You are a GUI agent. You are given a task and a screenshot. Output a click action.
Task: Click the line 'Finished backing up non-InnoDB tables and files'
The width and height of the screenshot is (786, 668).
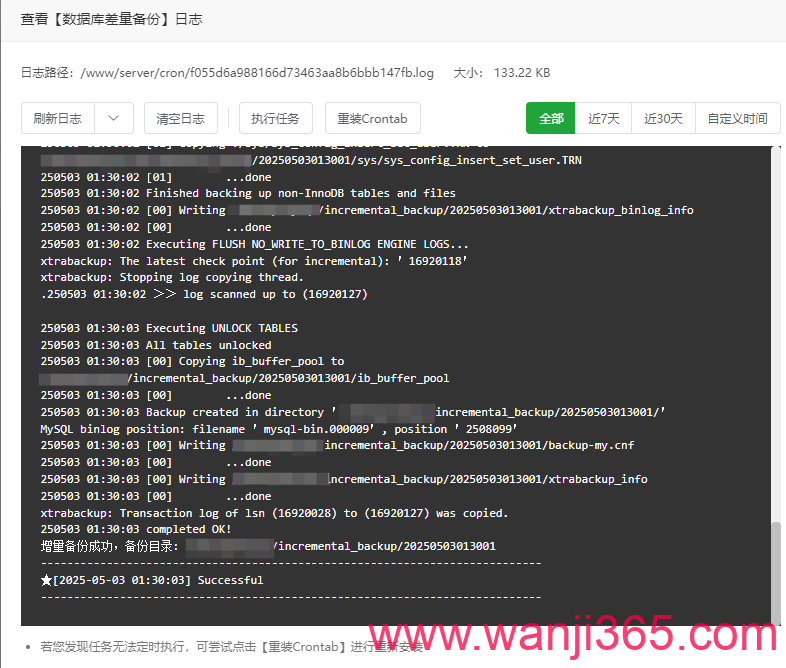pyautogui.click(x=248, y=193)
